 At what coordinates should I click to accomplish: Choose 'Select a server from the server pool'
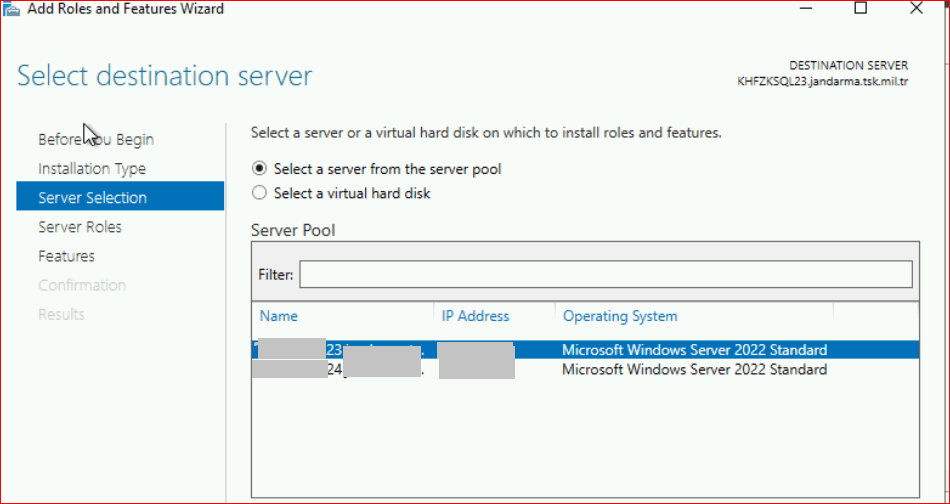260,169
